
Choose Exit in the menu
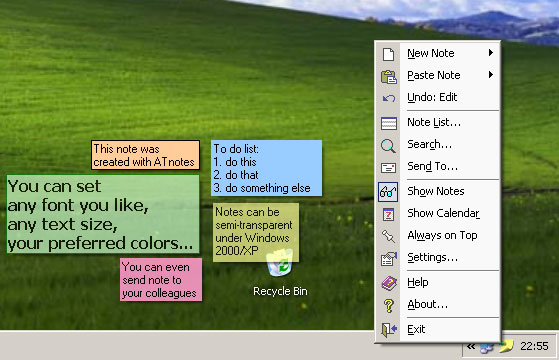click(416, 329)
